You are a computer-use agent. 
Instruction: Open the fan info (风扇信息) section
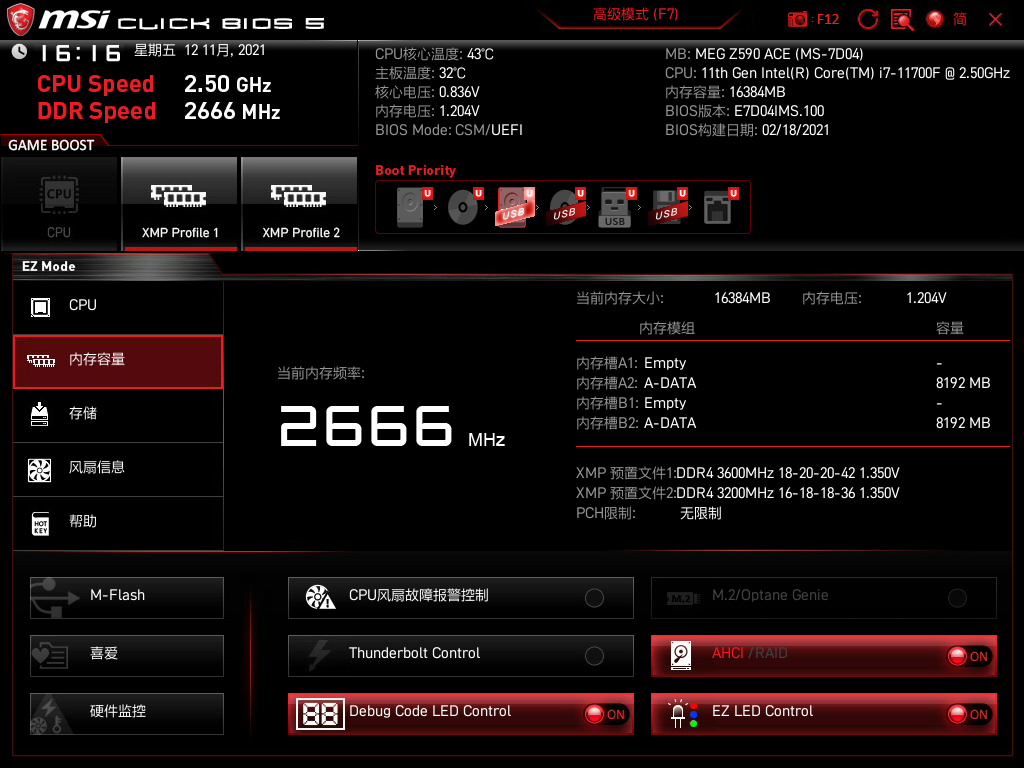(118, 468)
